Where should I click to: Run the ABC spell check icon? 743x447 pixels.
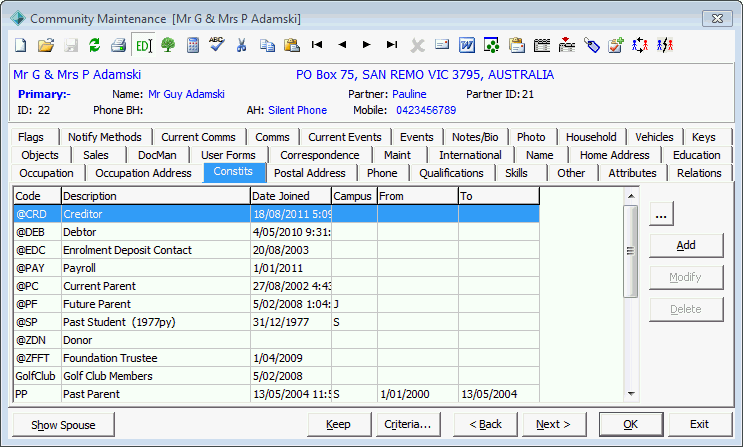217,44
